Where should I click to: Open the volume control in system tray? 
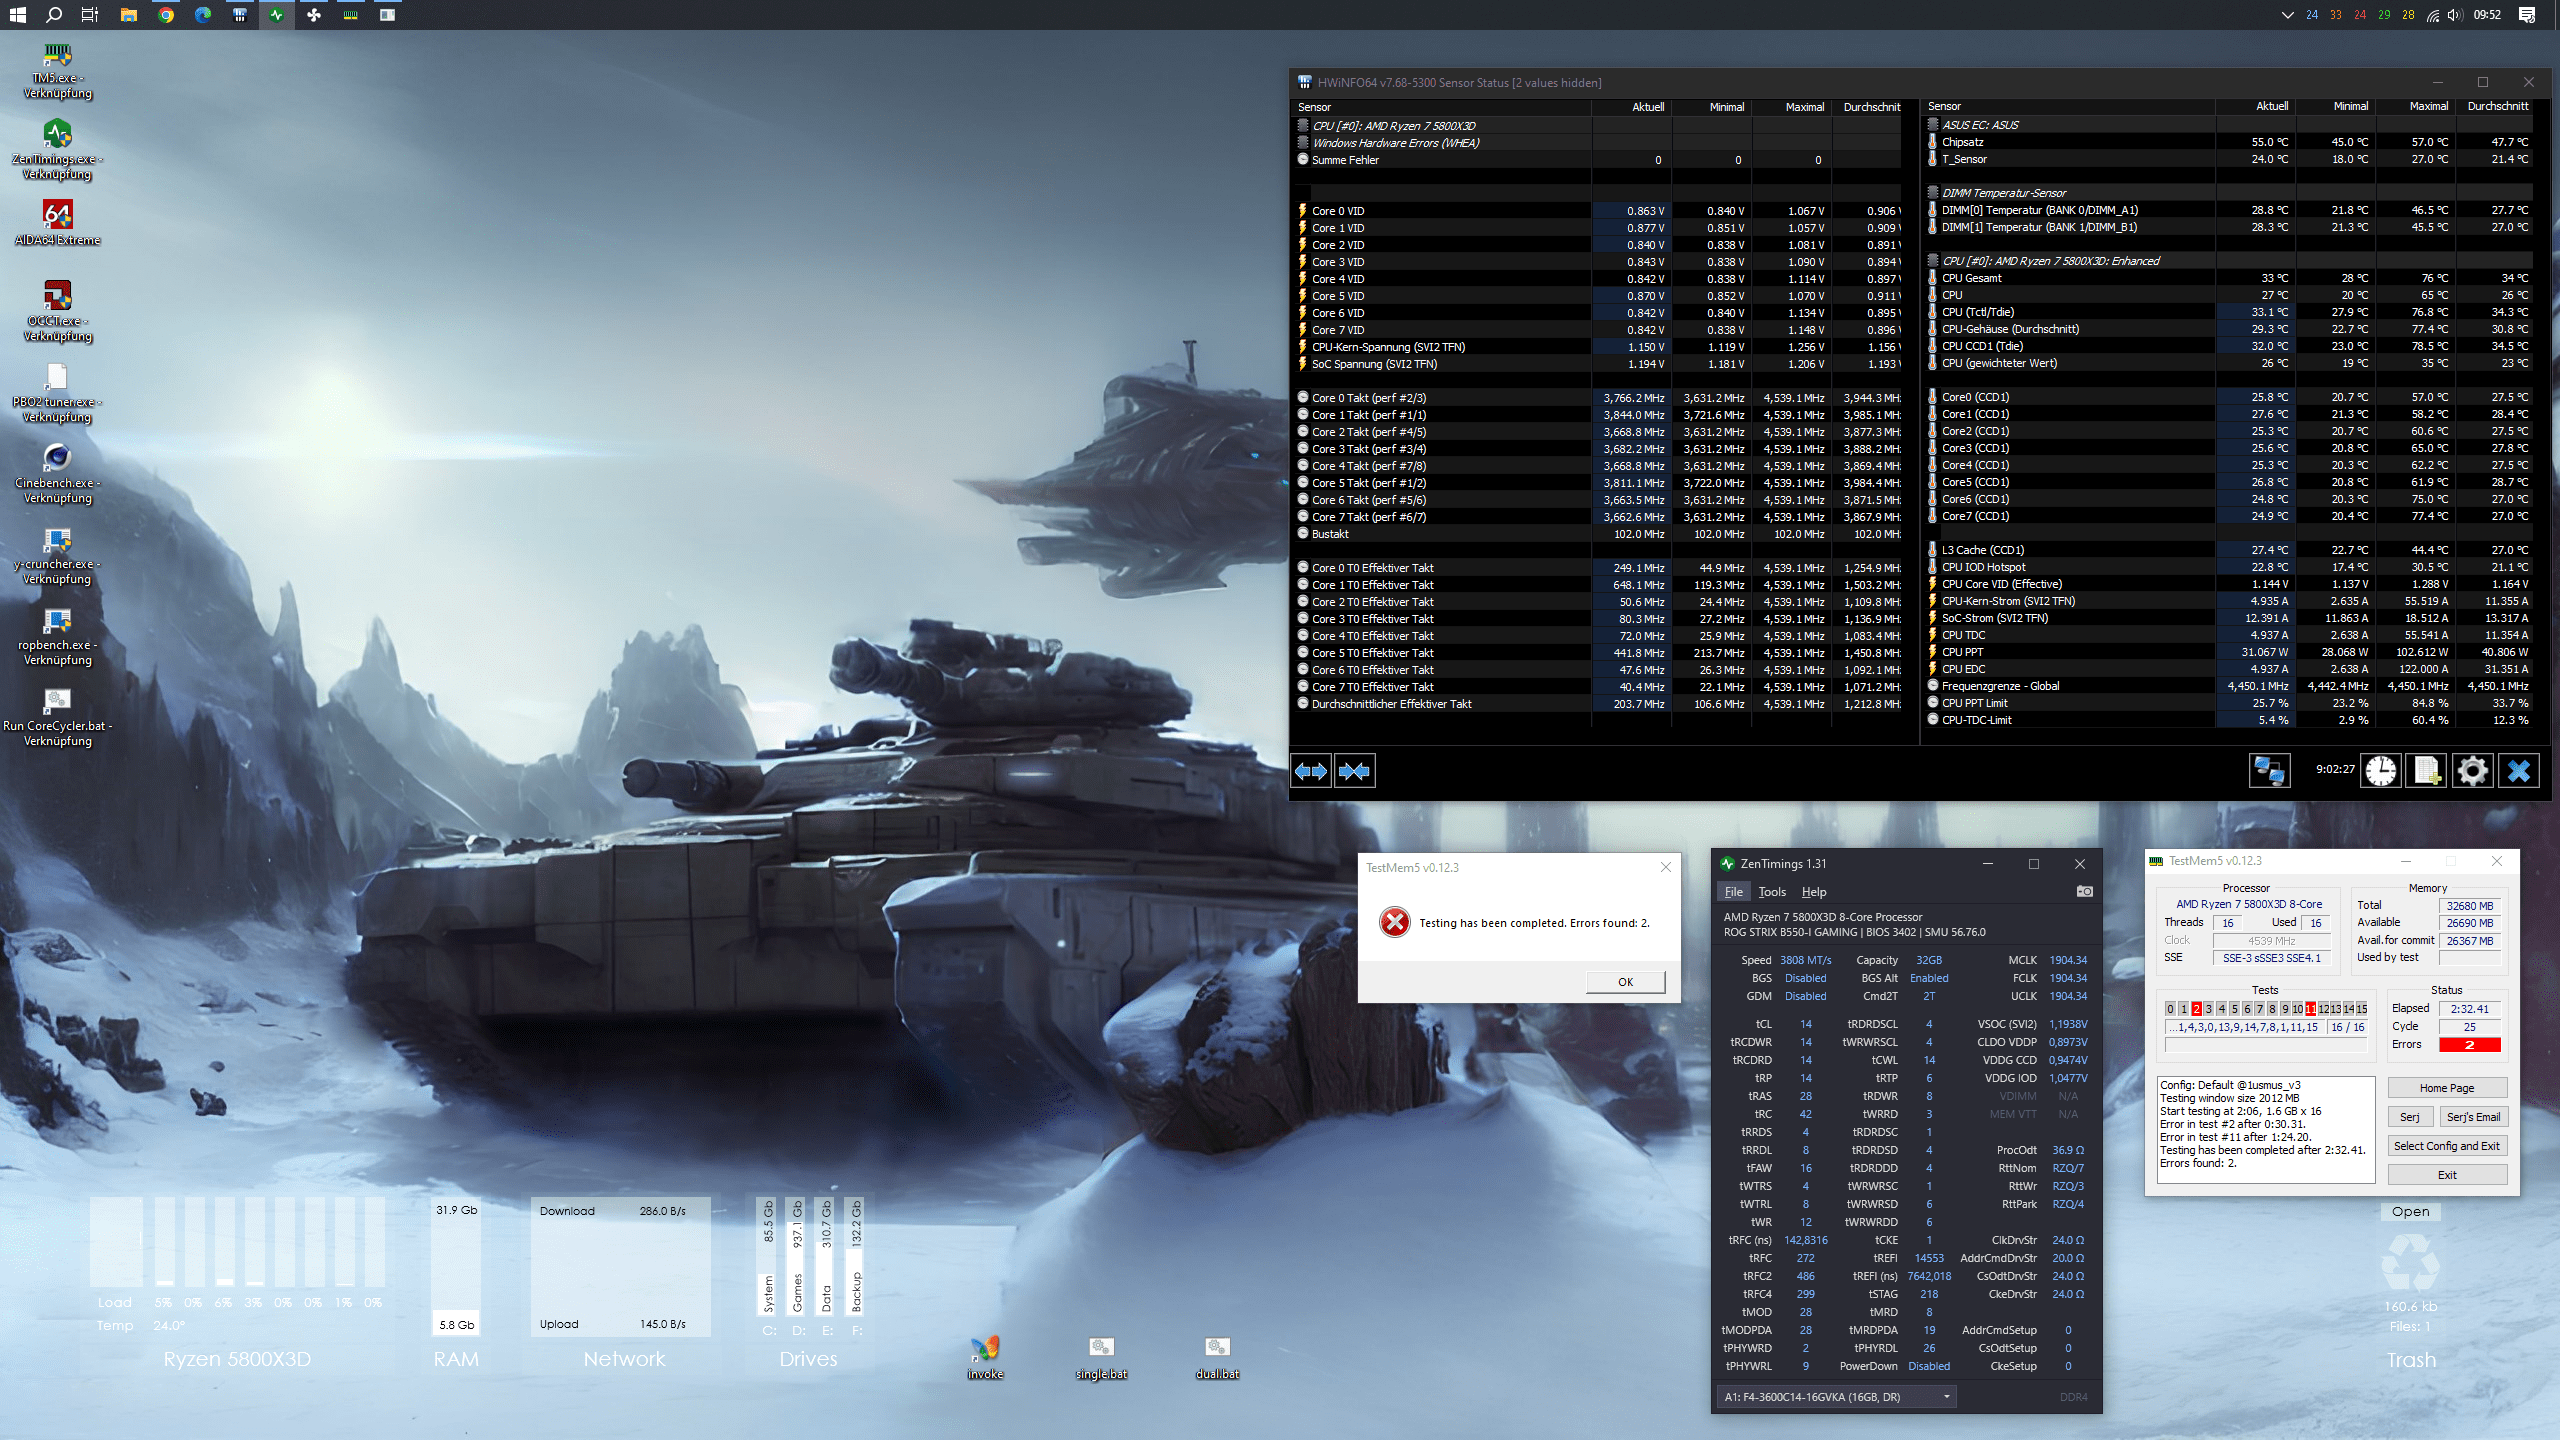(x=2455, y=15)
